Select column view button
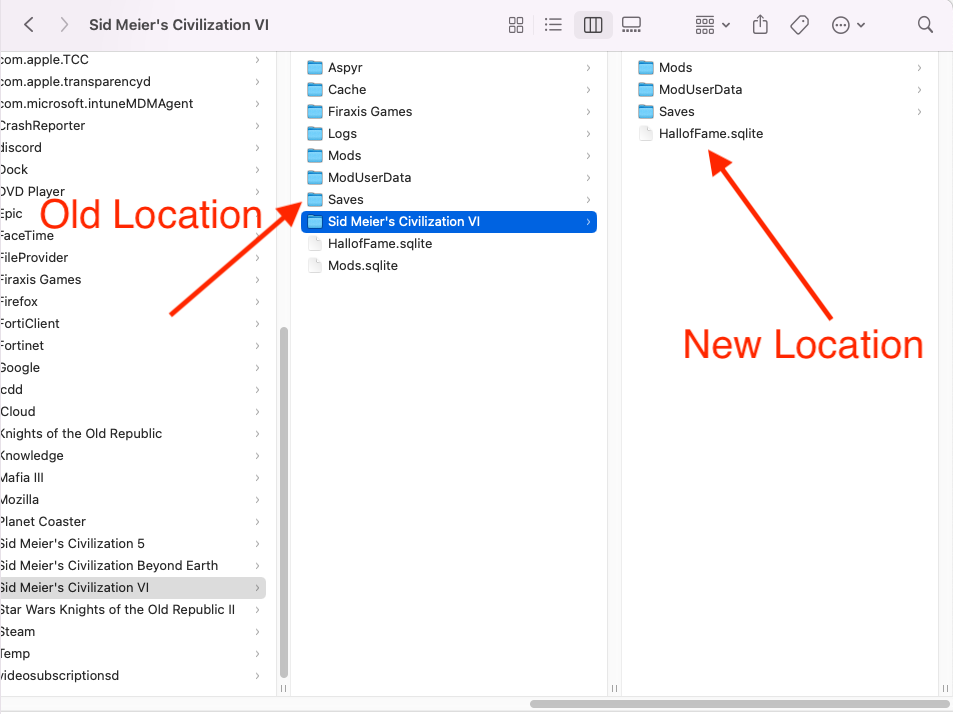 tap(593, 25)
